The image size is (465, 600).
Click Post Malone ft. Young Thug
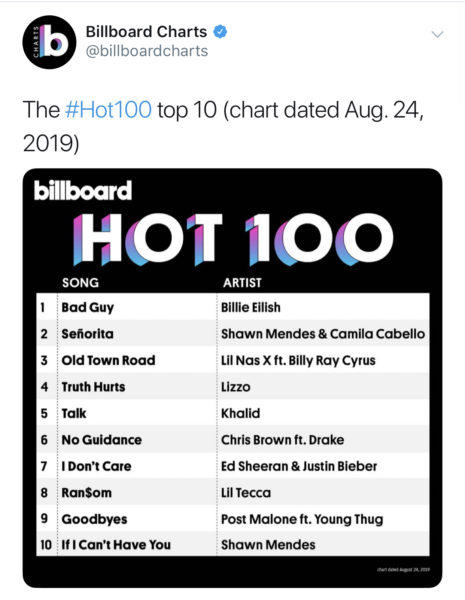pyautogui.click(x=302, y=519)
